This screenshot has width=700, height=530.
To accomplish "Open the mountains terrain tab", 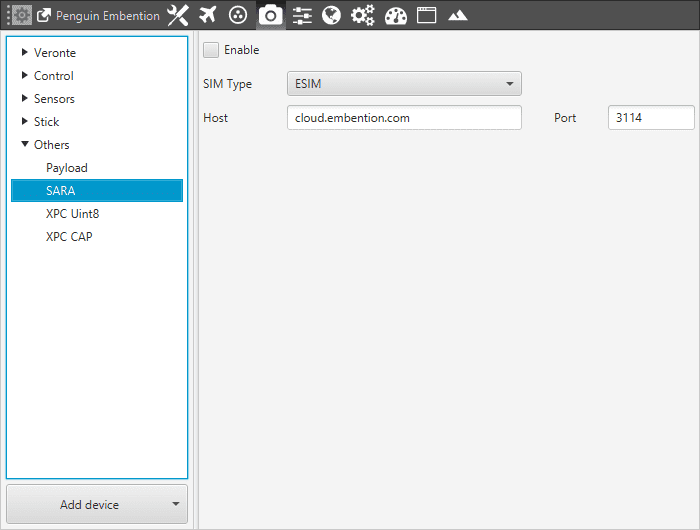I will pos(458,16).
